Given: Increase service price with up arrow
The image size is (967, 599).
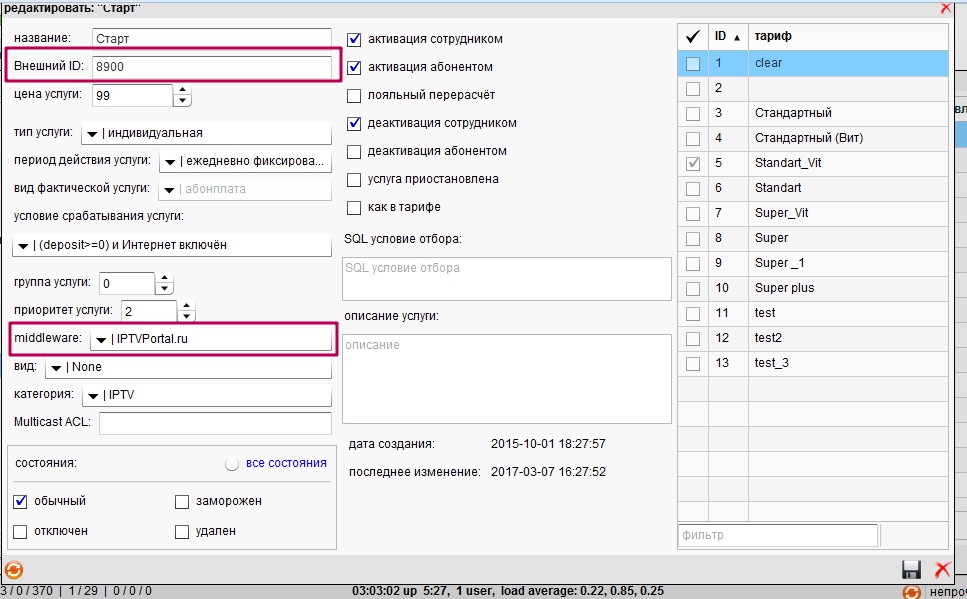Looking at the screenshot, I should click(182, 90).
